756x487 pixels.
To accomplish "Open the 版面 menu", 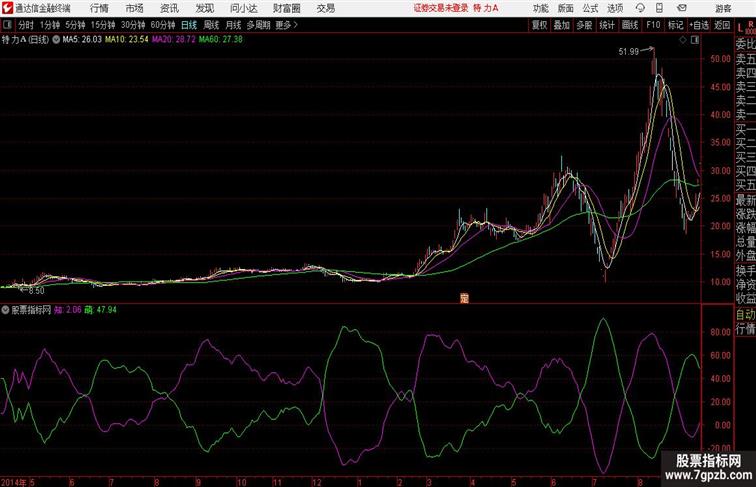I will click(x=565, y=8).
